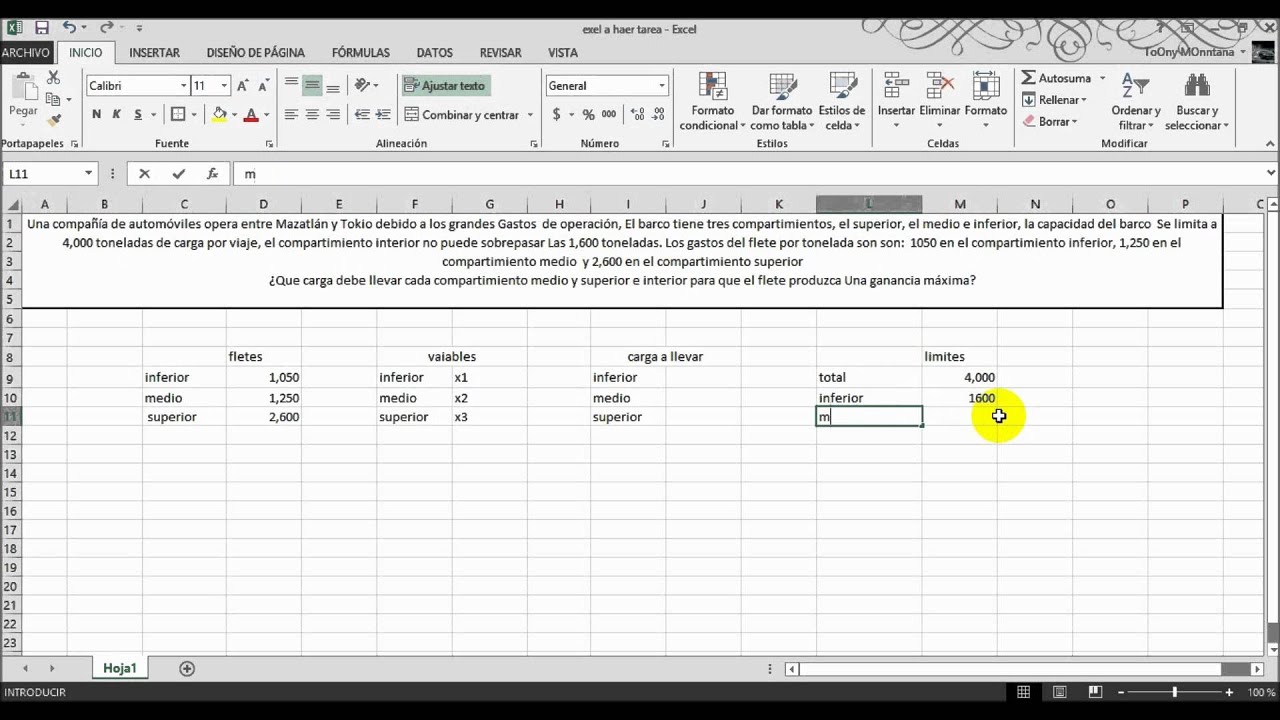
Task: Toggle middle vertical alignment
Action: coord(312,86)
